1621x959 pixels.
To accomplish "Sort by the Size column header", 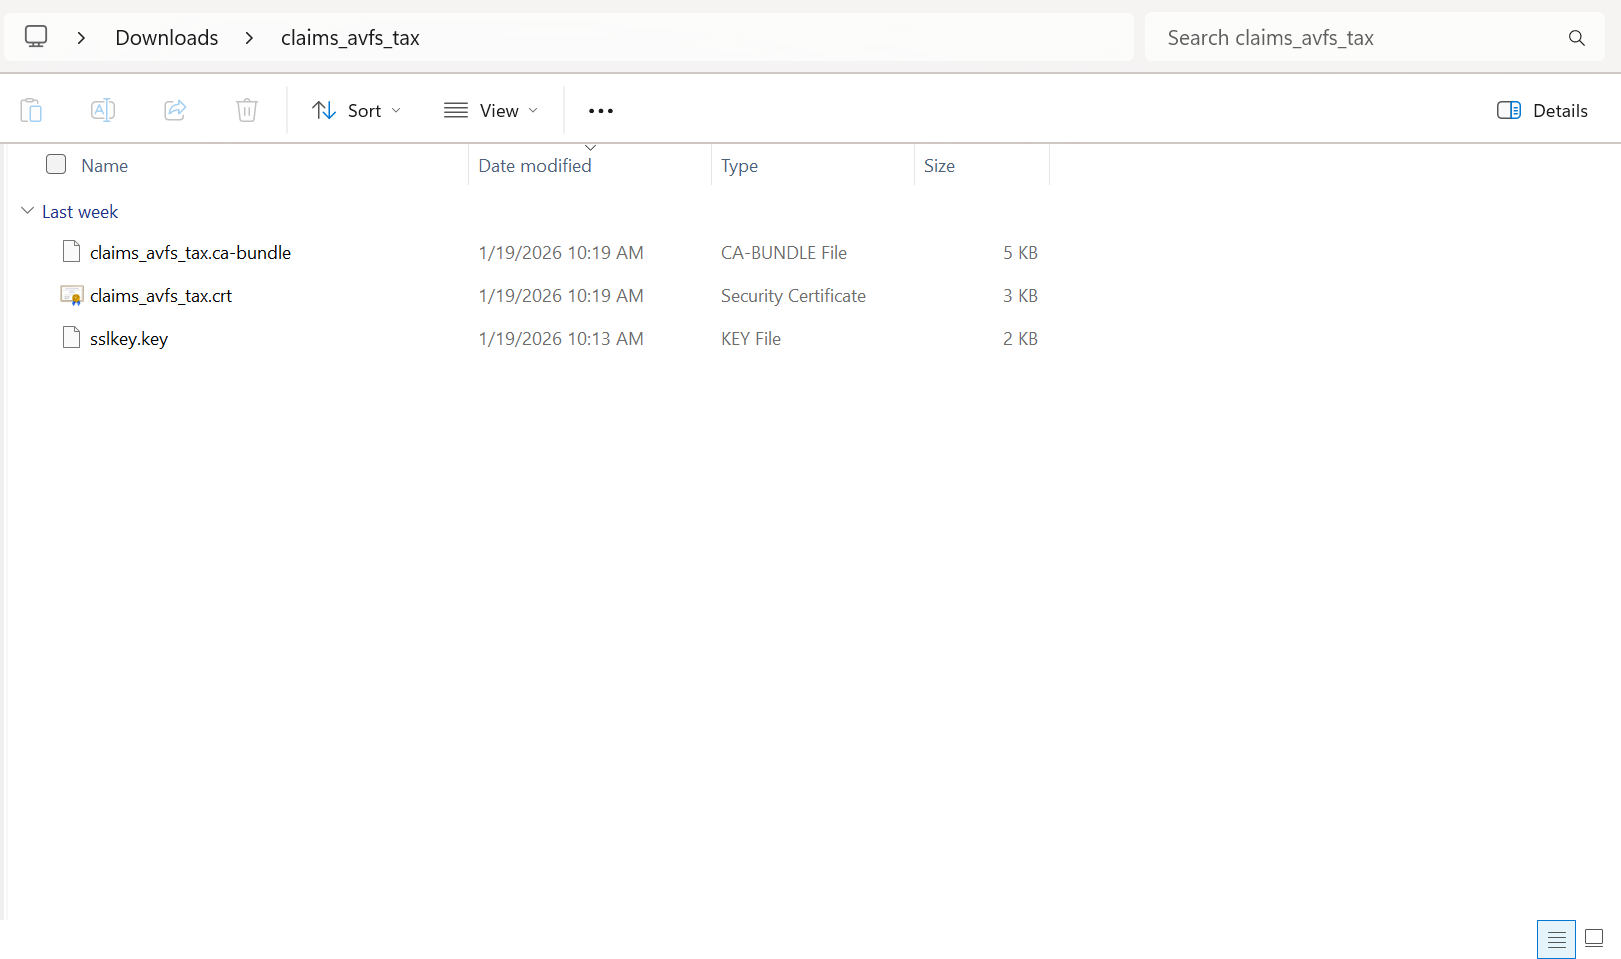I will pos(939,166).
